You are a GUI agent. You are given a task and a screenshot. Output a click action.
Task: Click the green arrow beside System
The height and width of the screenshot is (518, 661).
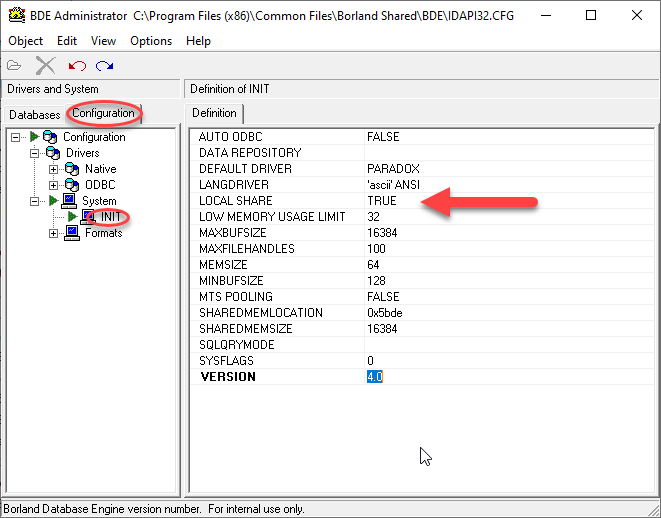pos(54,201)
